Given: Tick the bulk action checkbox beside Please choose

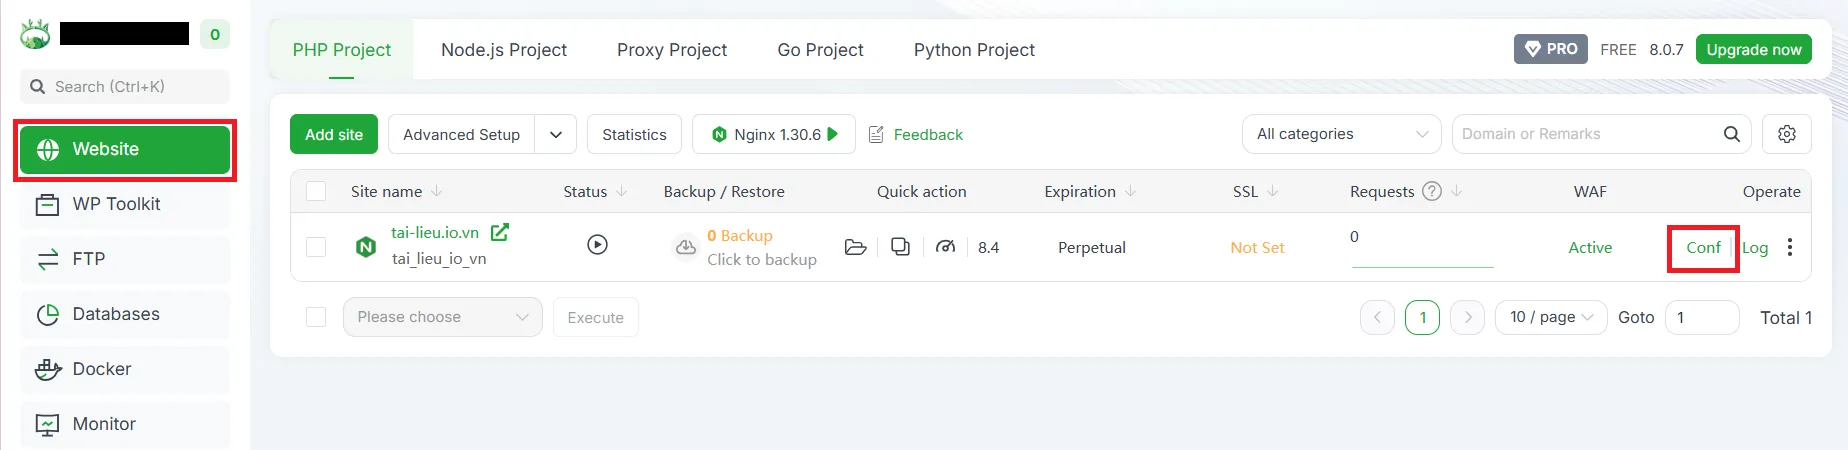Looking at the screenshot, I should [x=316, y=317].
